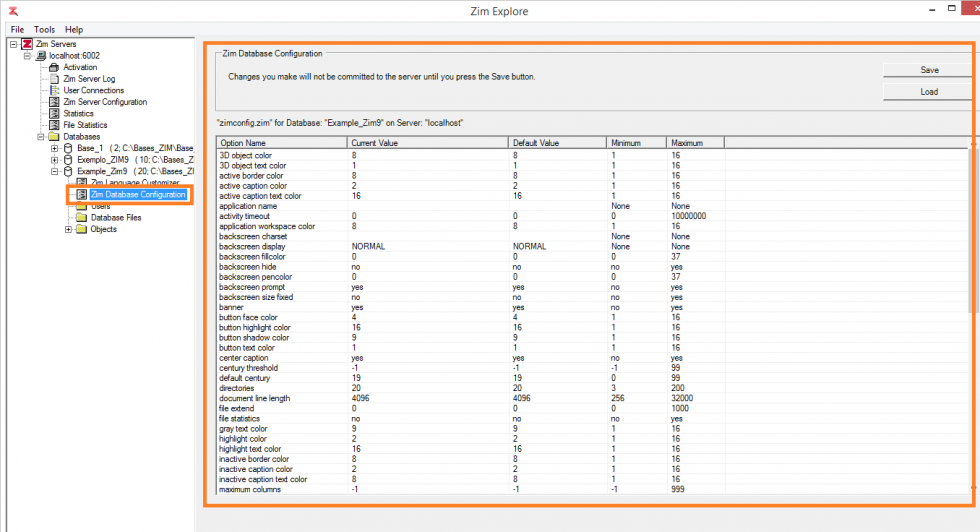Click the Database Files folder icon
The image size is (980, 532).
[82, 218]
